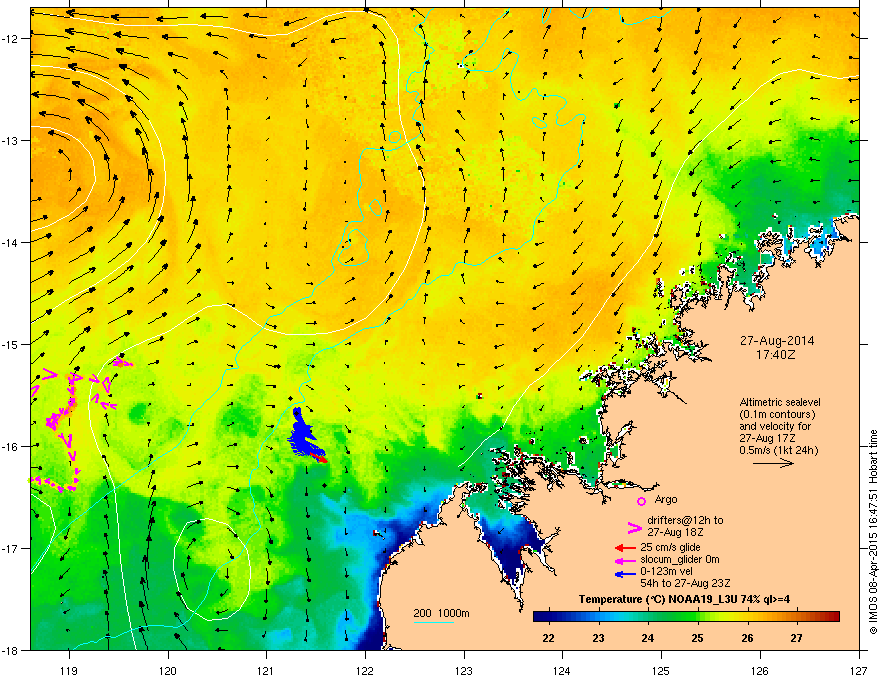Click the longitude label 126
The image size is (880, 680).
tap(760, 670)
